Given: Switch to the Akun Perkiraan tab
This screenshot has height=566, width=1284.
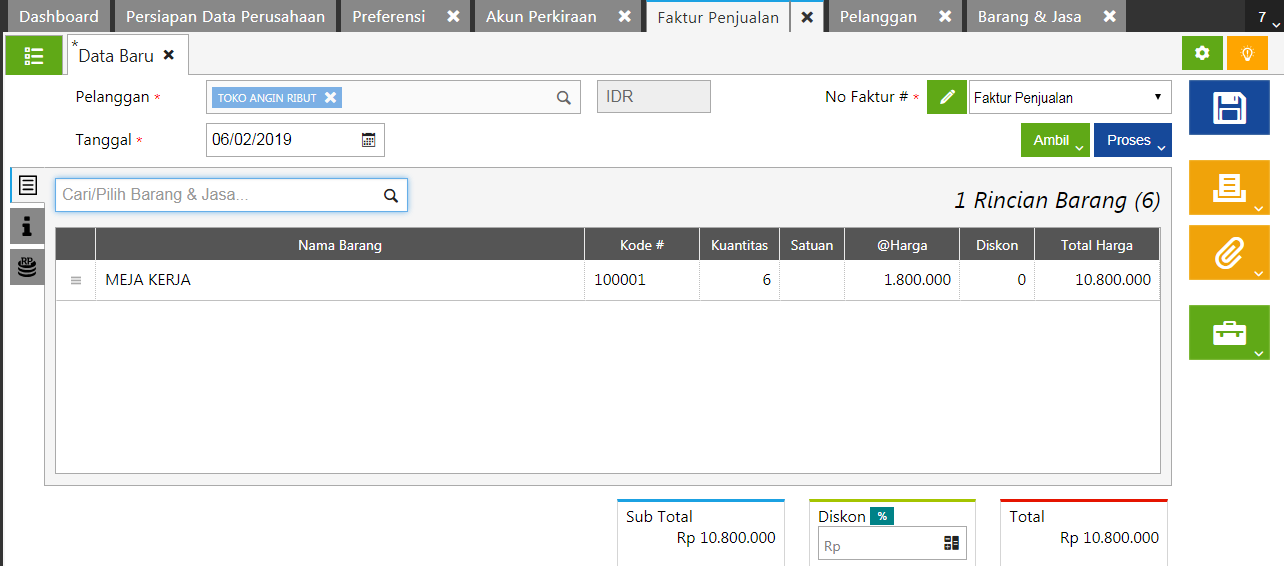Looking at the screenshot, I should tap(541, 17).
